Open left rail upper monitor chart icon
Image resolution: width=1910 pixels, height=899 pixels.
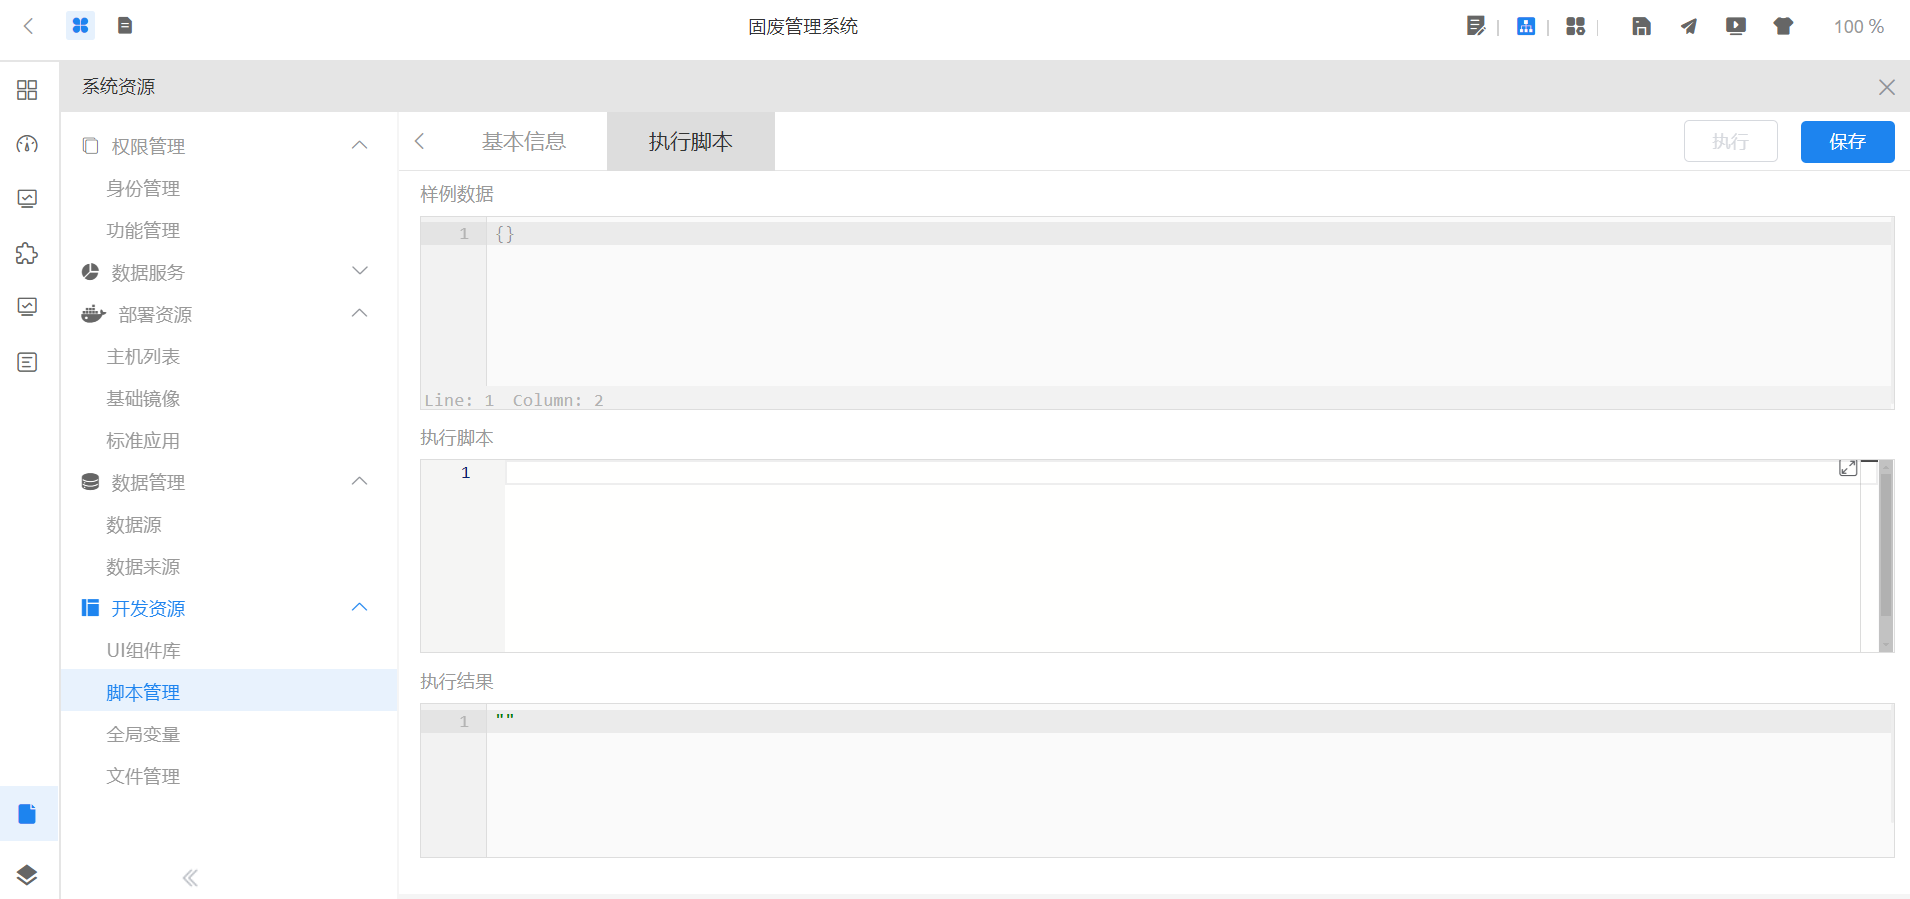[28, 198]
